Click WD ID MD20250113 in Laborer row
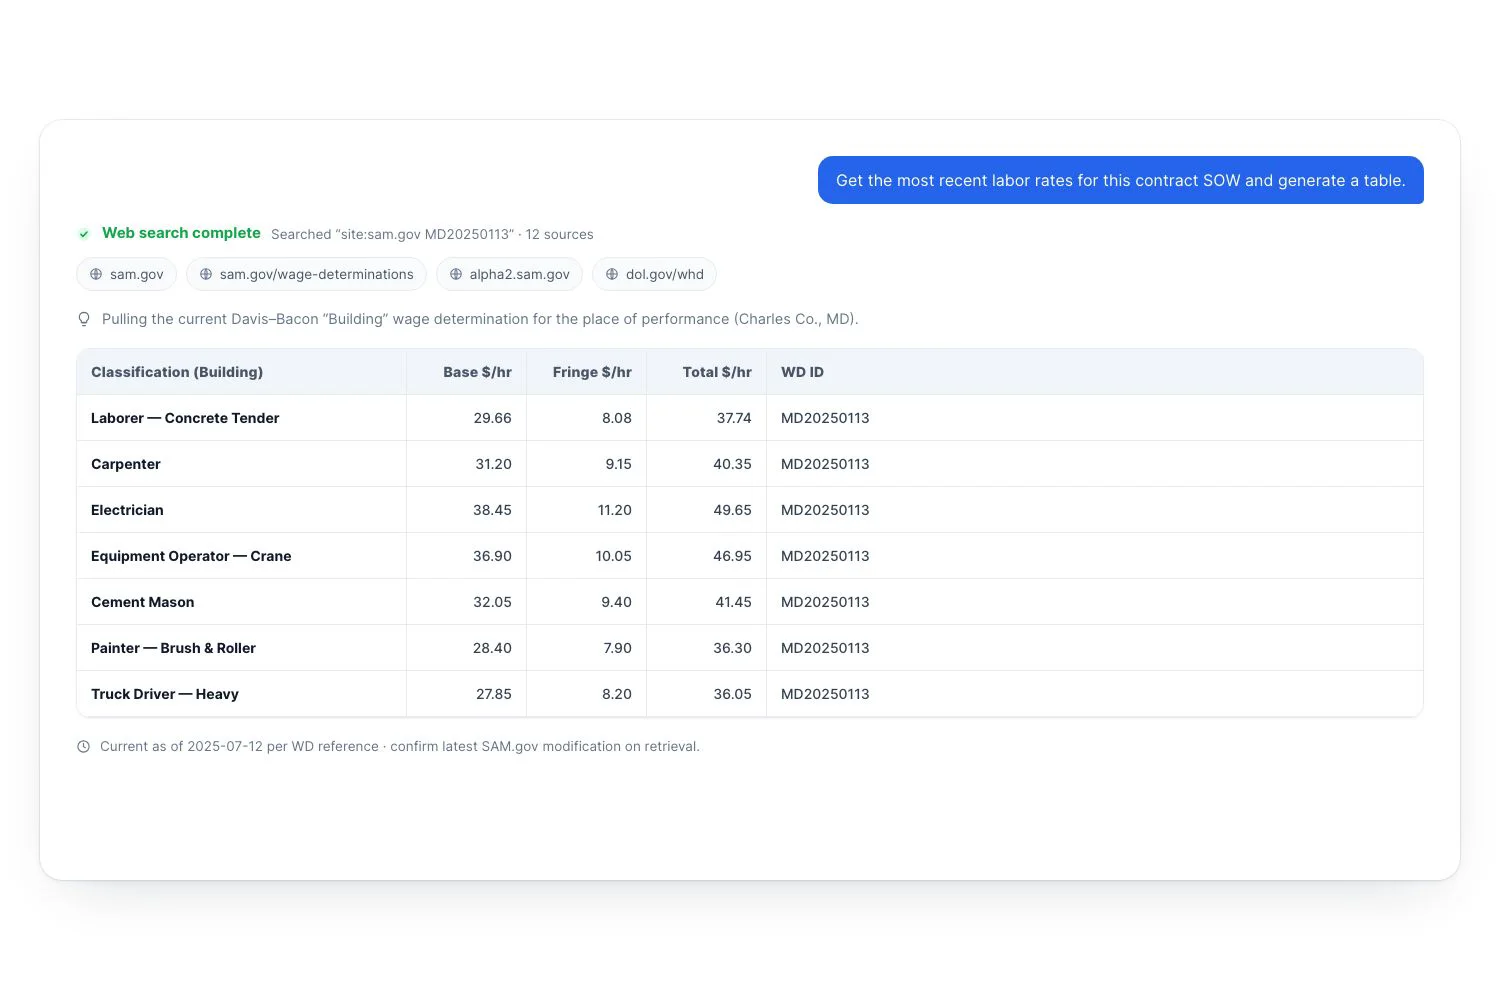1500x1000 pixels. (x=825, y=418)
